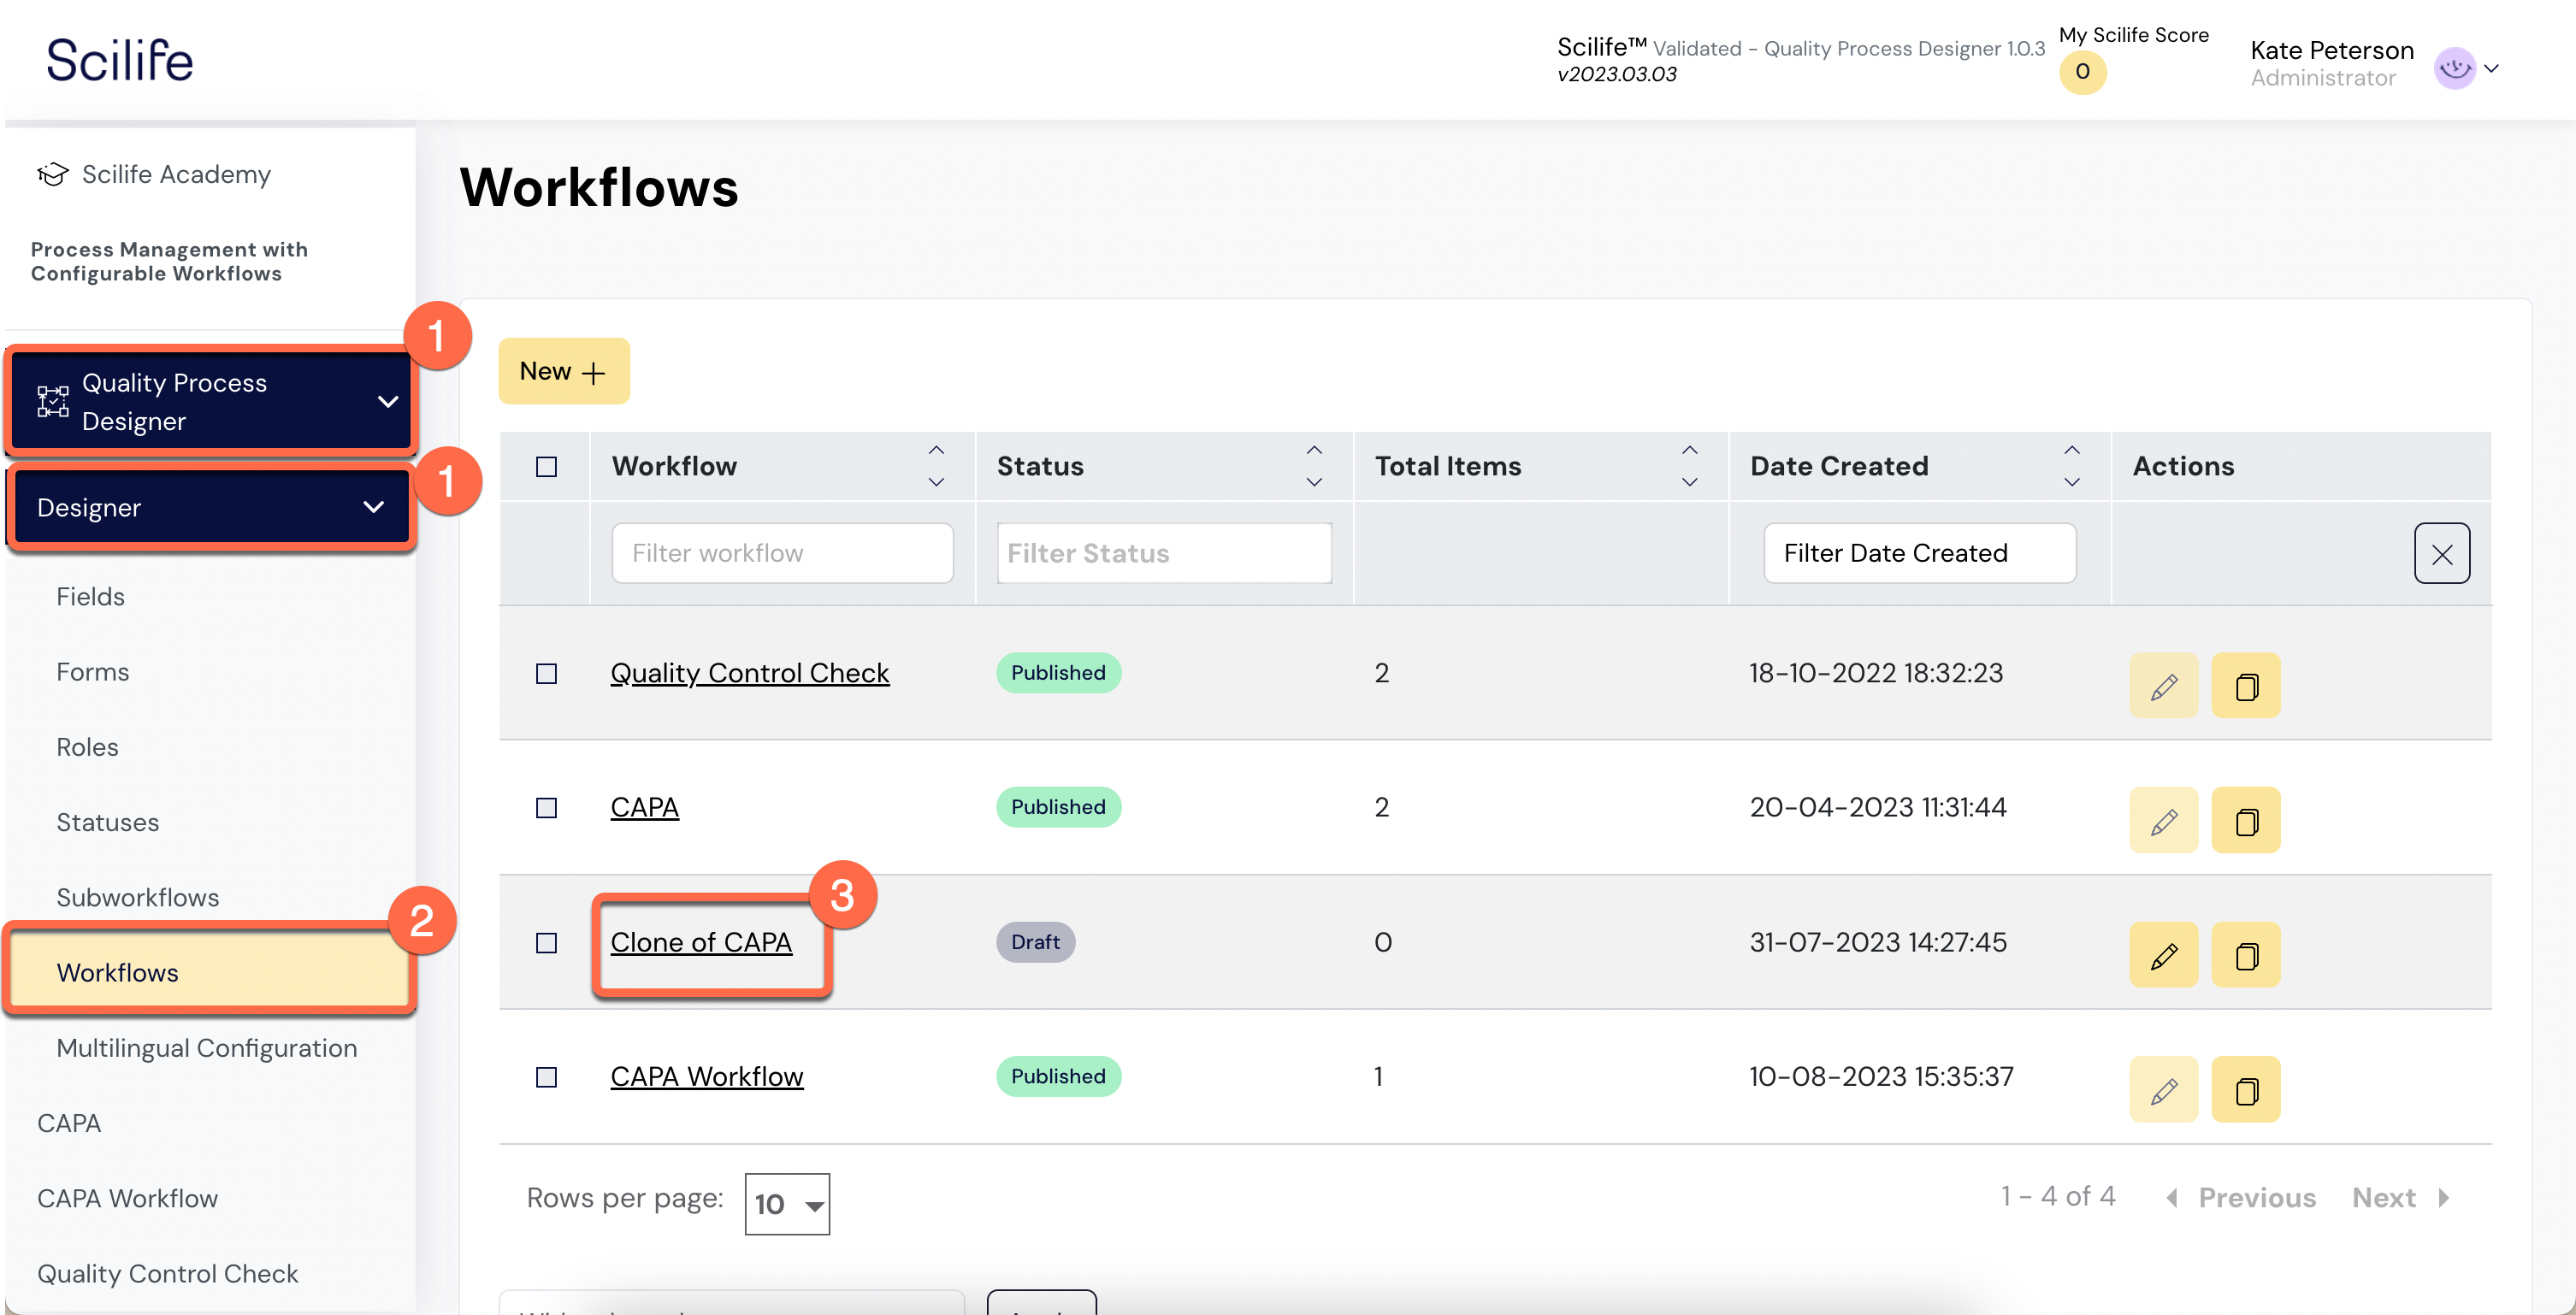Viewport: 2576px width, 1315px height.
Task: Click date 31-07-2023 14:27:45
Action: click(1878, 942)
